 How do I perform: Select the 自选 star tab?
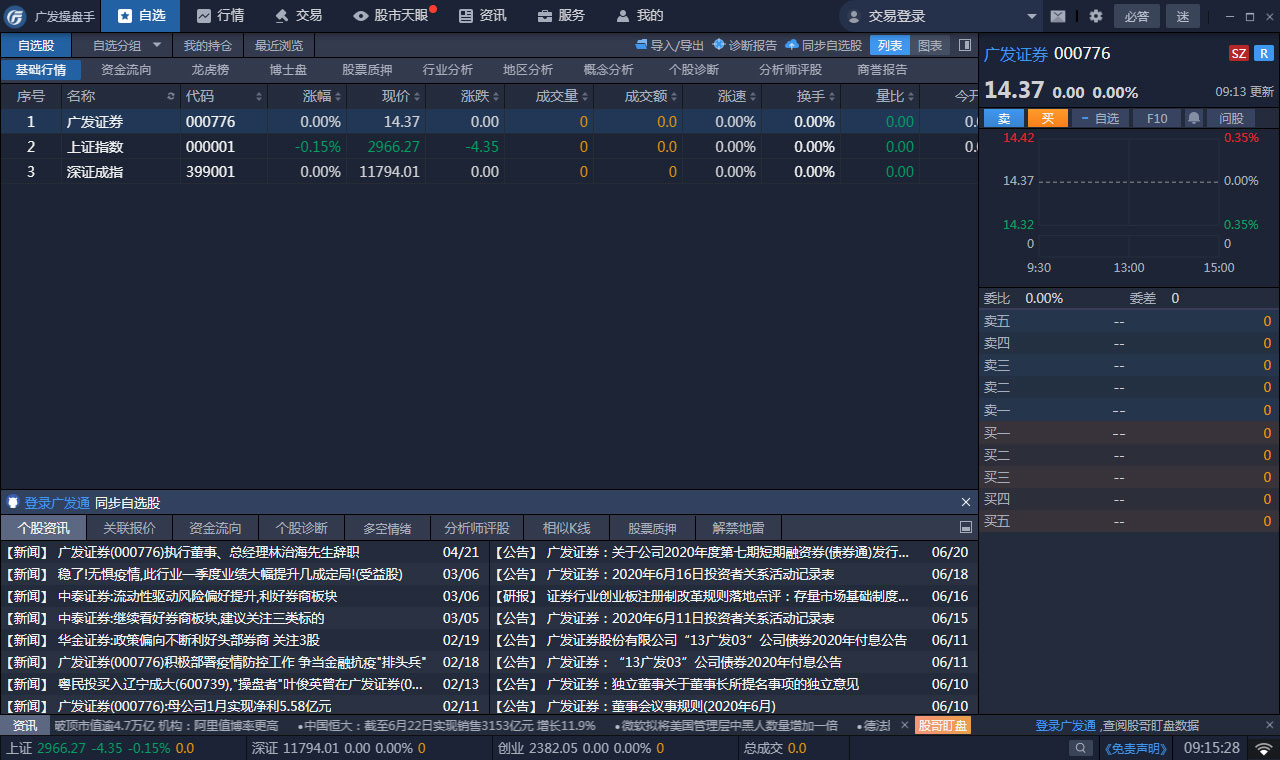pos(141,16)
